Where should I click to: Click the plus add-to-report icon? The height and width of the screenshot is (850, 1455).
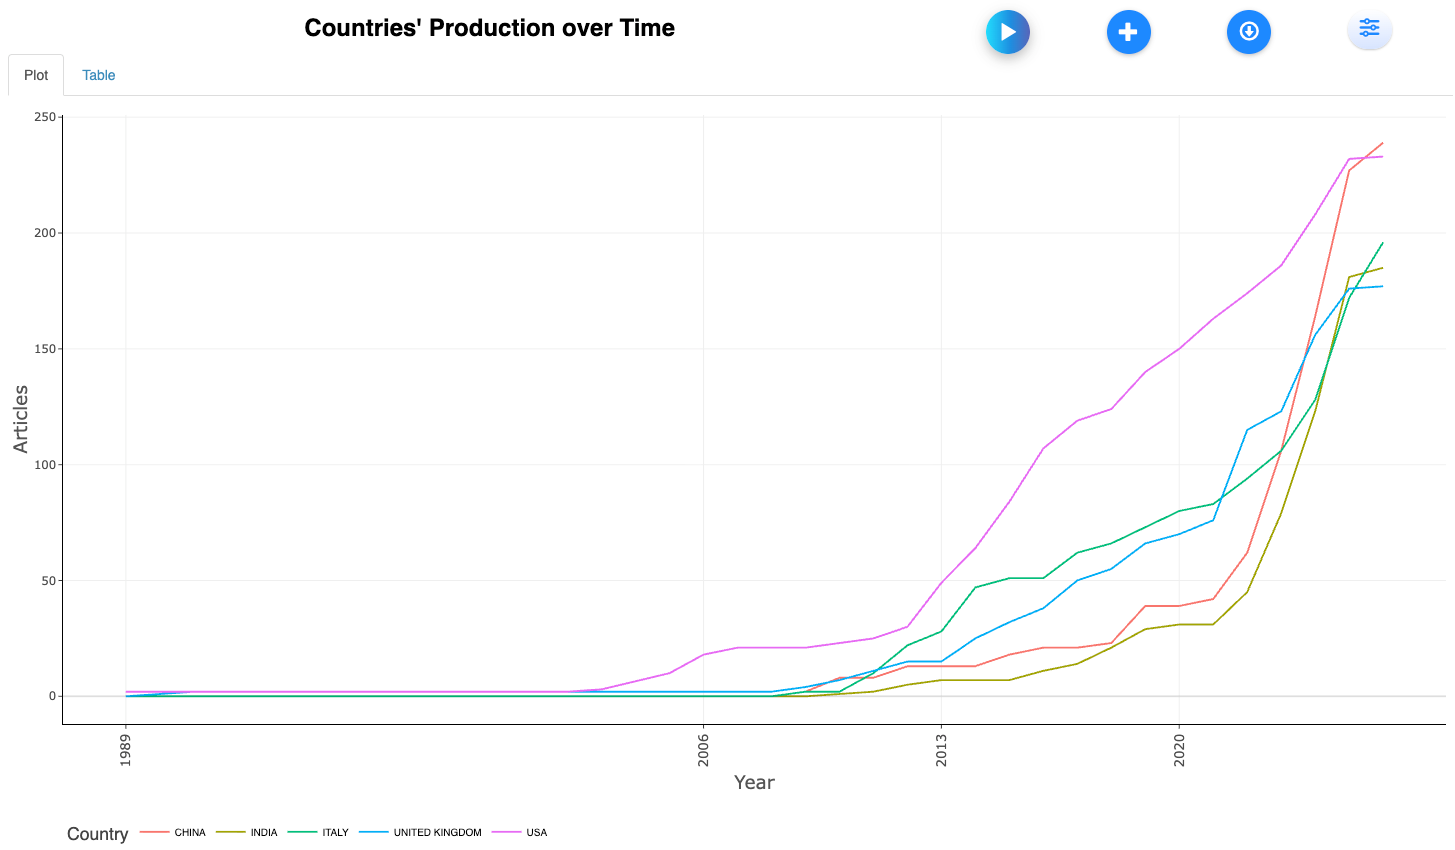point(1128,32)
